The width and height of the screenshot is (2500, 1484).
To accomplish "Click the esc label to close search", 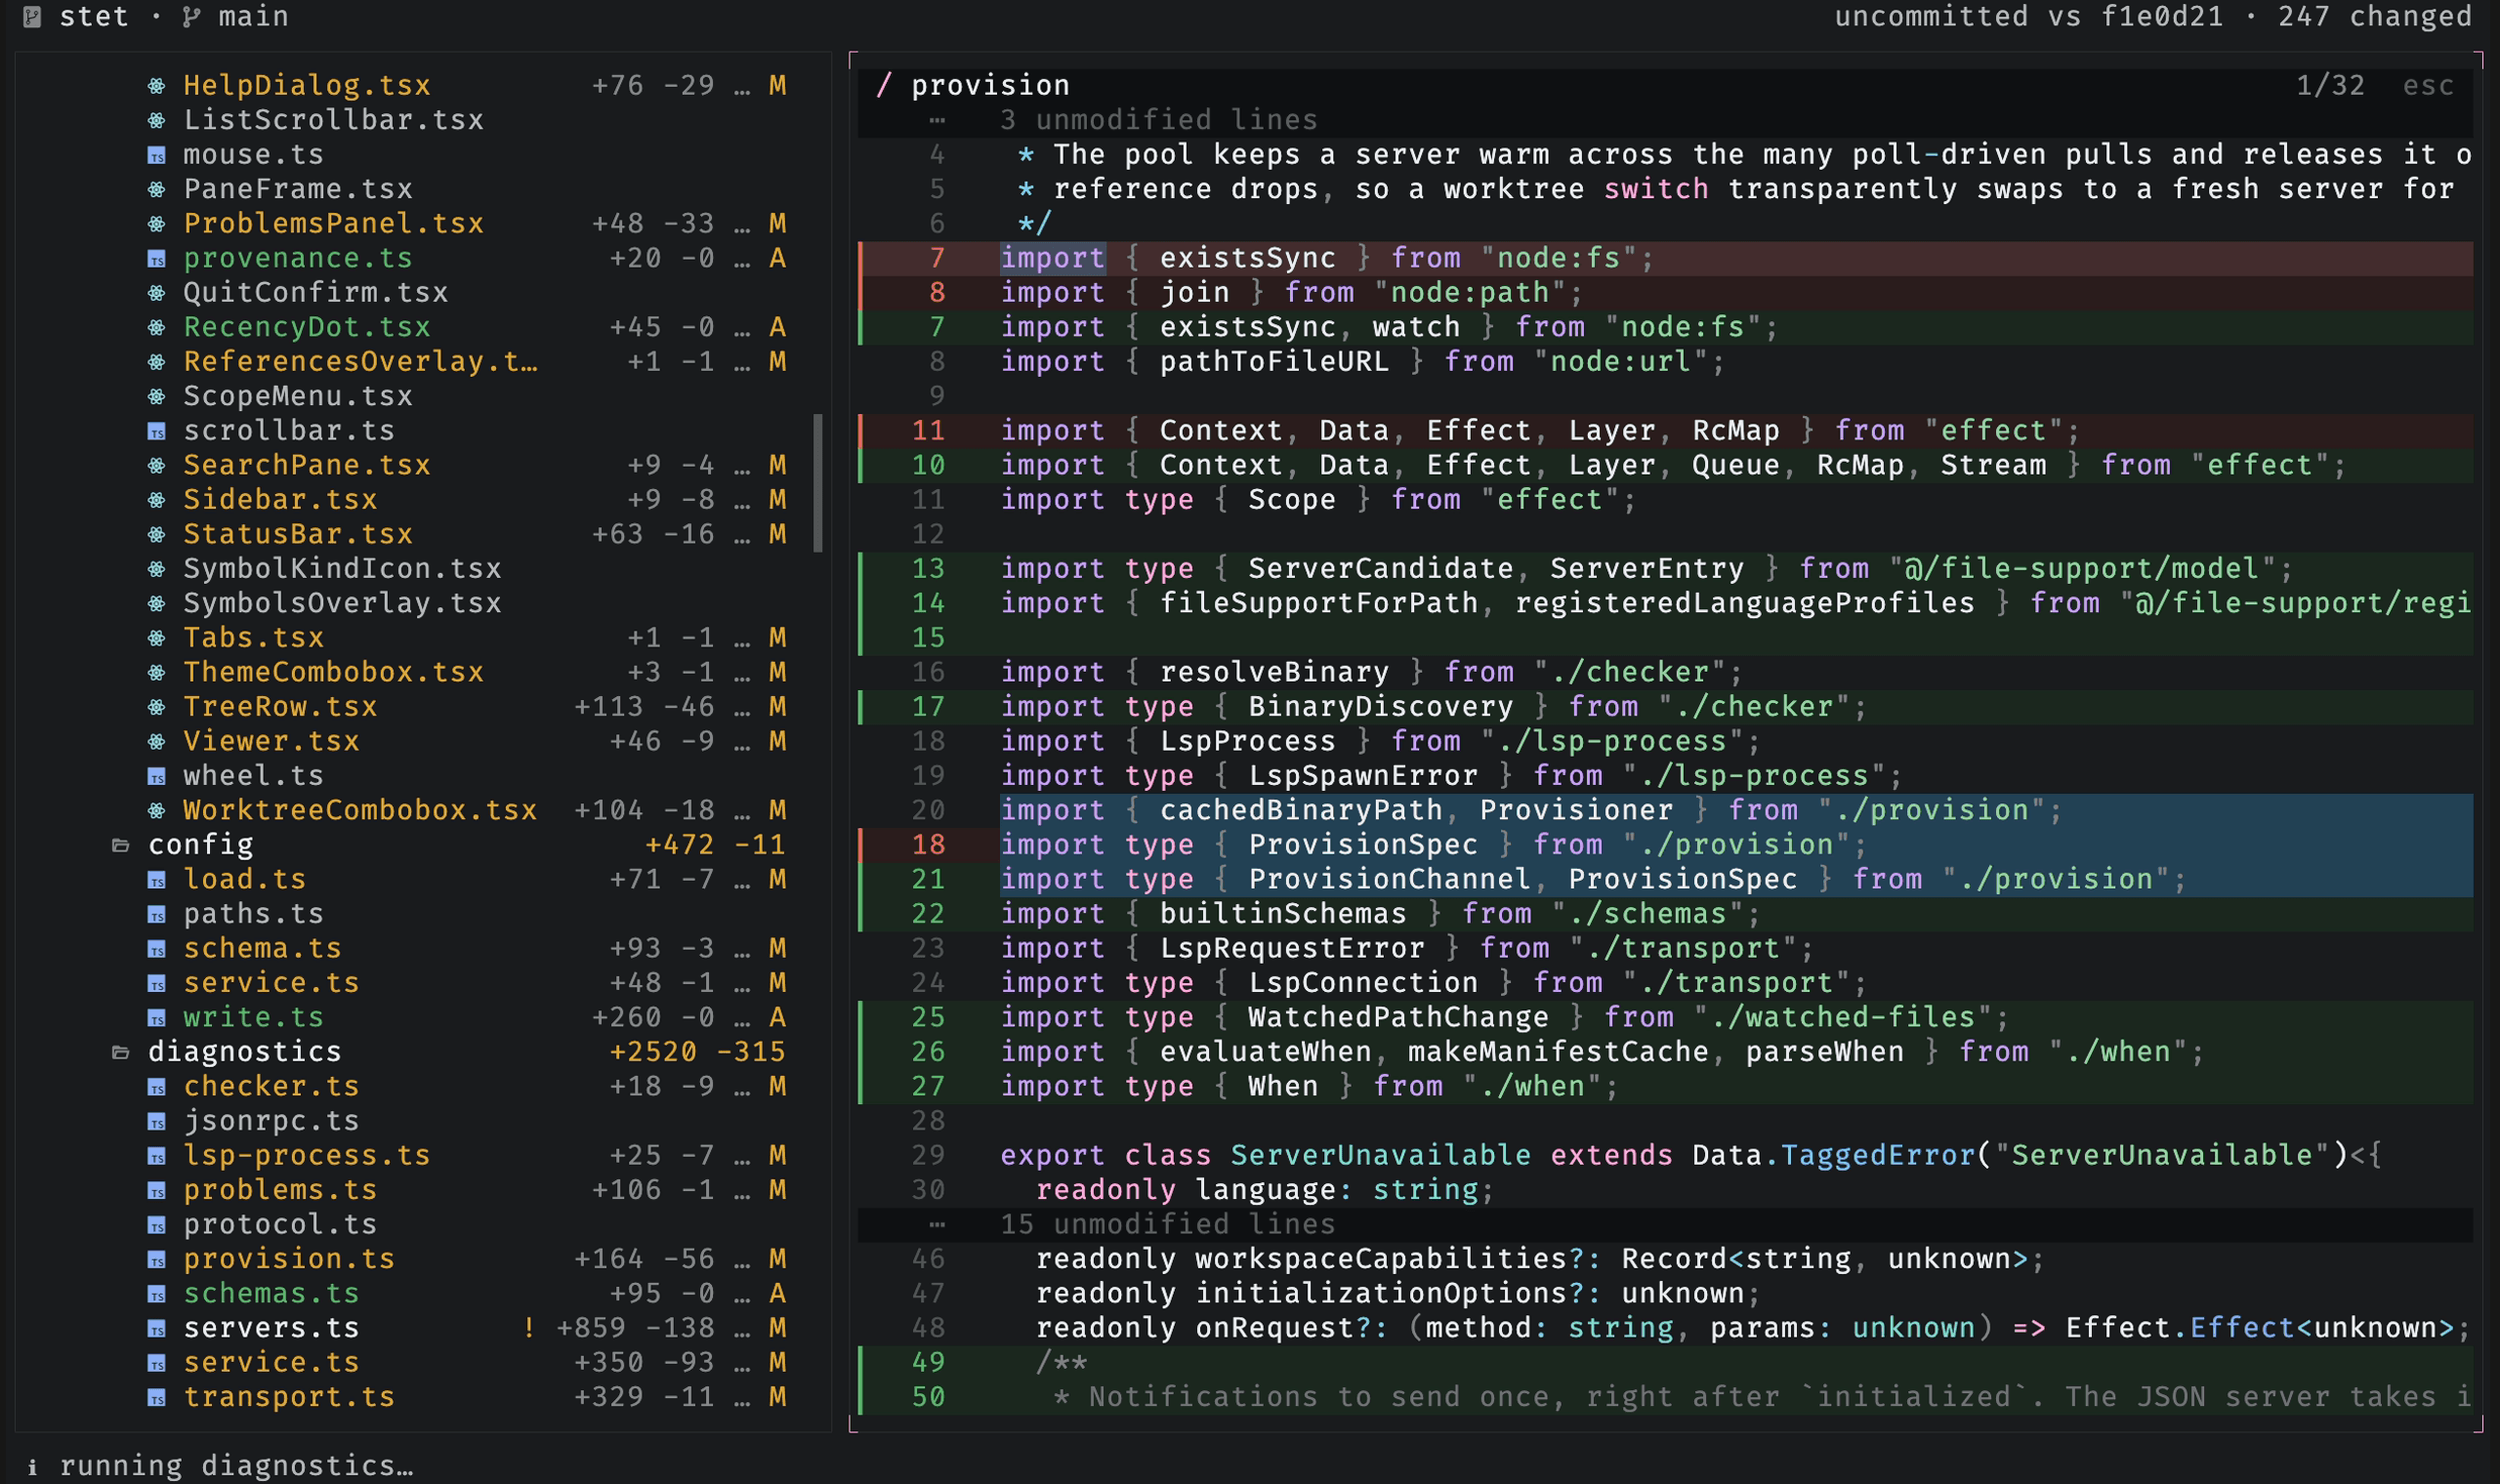I will click(2428, 85).
